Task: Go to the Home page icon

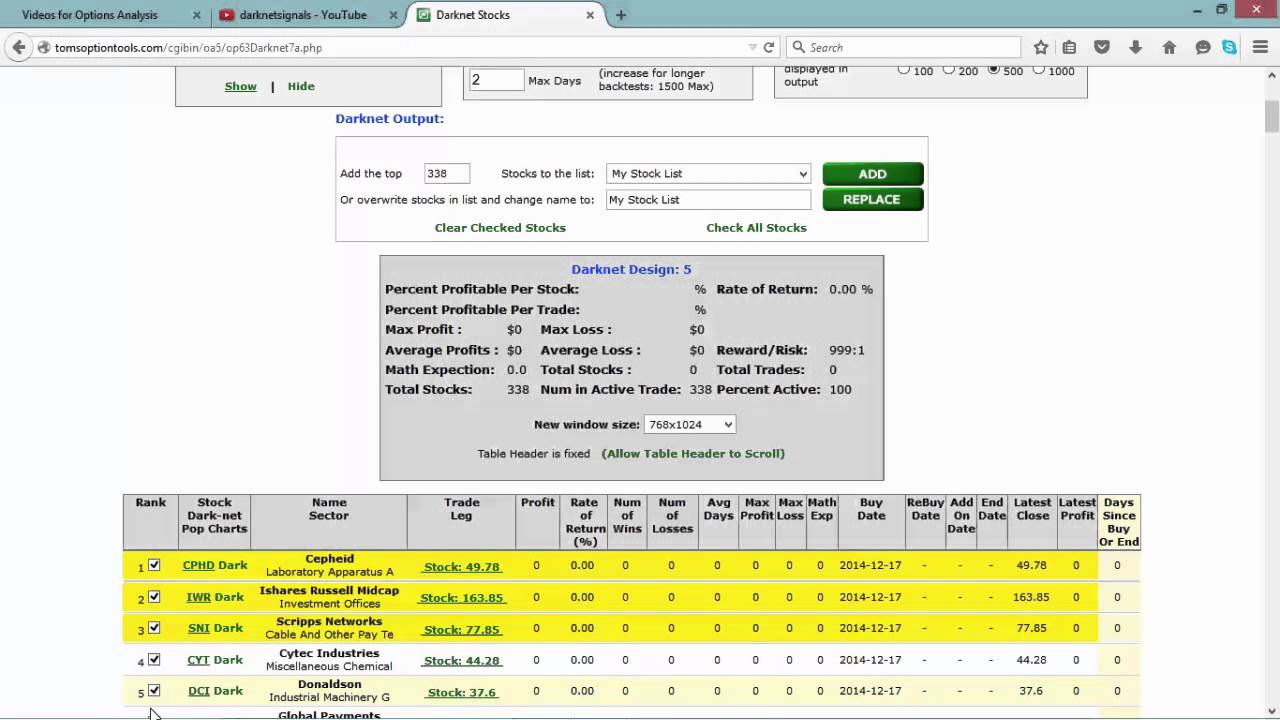Action: point(1169,47)
